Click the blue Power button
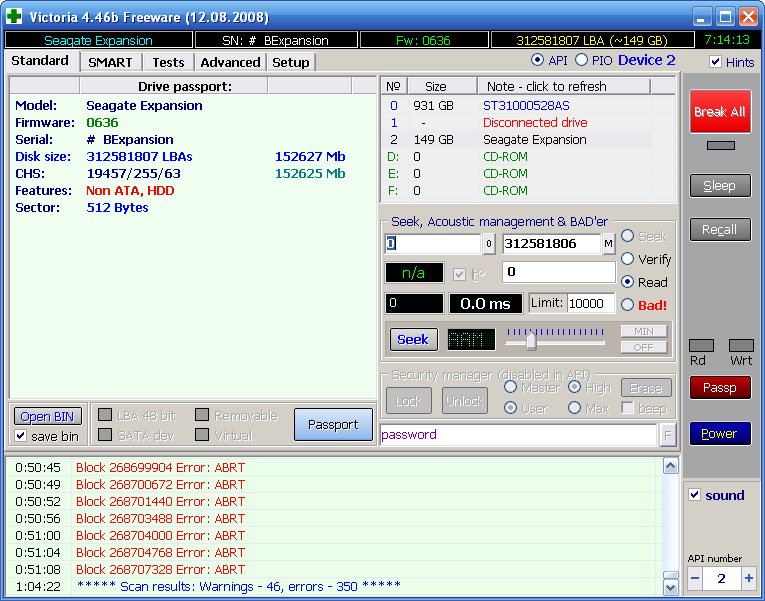Screen dimensions: 765x601 (x=720, y=434)
